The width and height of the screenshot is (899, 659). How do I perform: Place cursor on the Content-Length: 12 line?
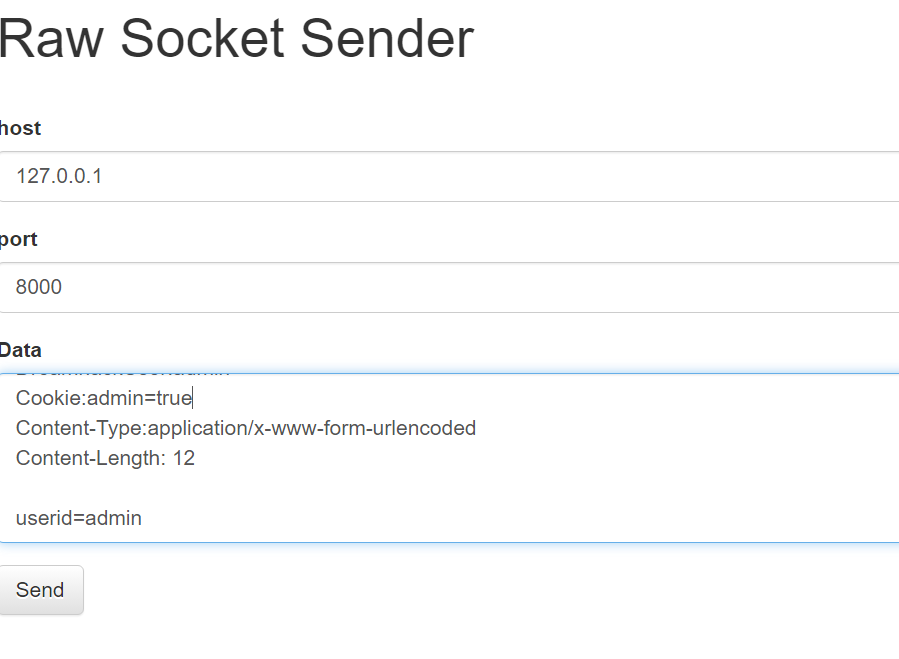point(105,458)
